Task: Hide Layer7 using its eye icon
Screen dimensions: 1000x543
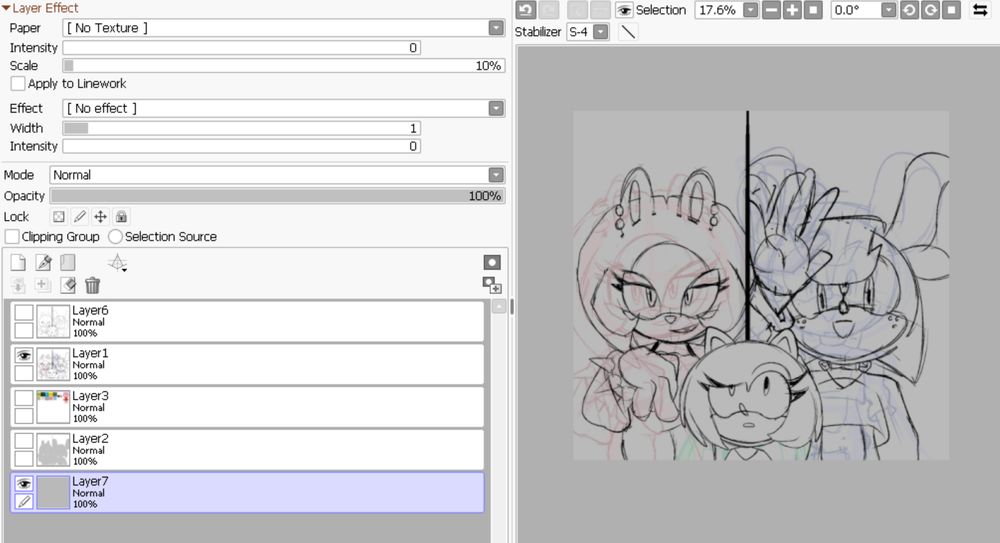Action: (24, 484)
